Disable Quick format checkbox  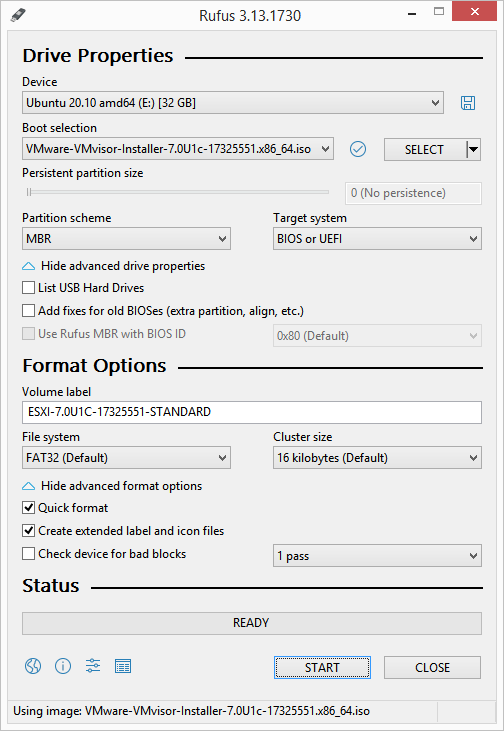coord(29,508)
